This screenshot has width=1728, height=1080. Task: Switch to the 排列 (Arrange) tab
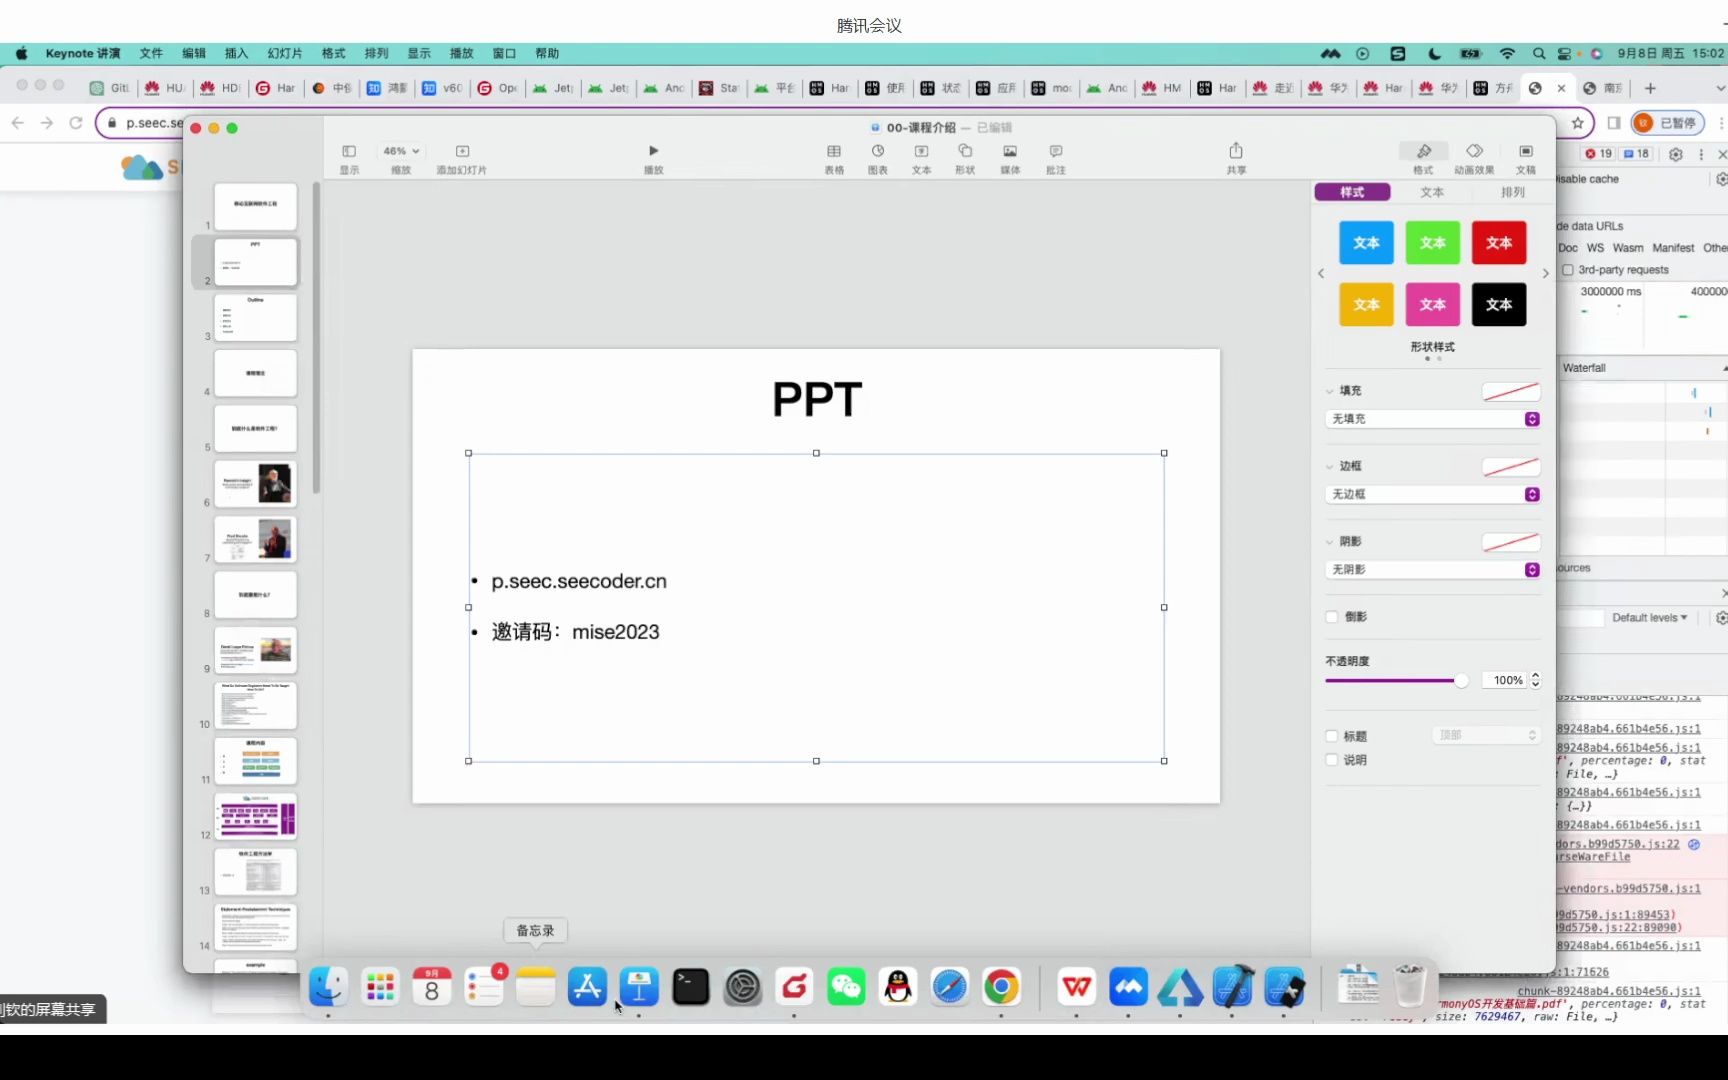coord(1513,192)
